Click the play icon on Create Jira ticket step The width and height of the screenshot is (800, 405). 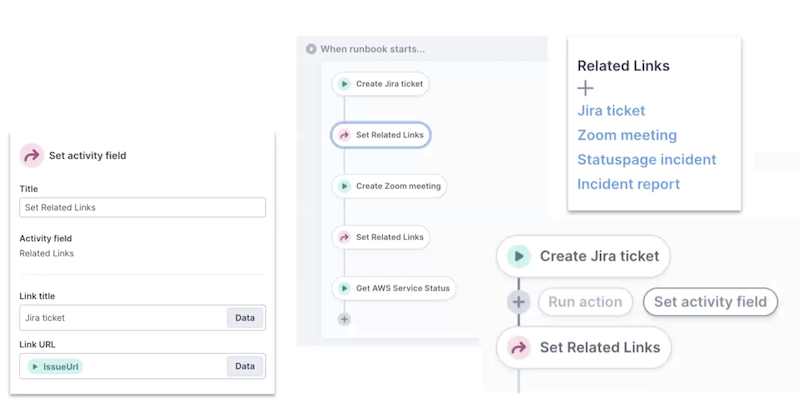[x=344, y=84]
